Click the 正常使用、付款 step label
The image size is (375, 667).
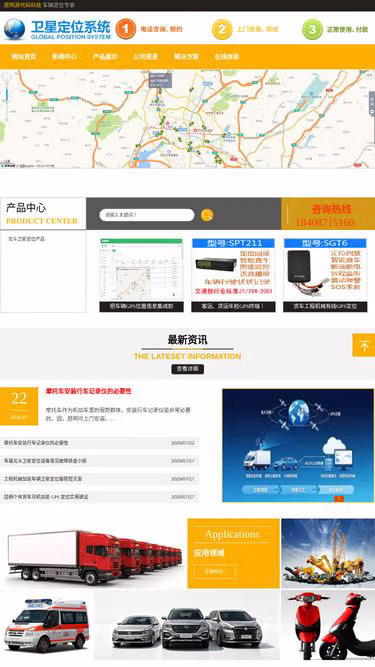347,29
